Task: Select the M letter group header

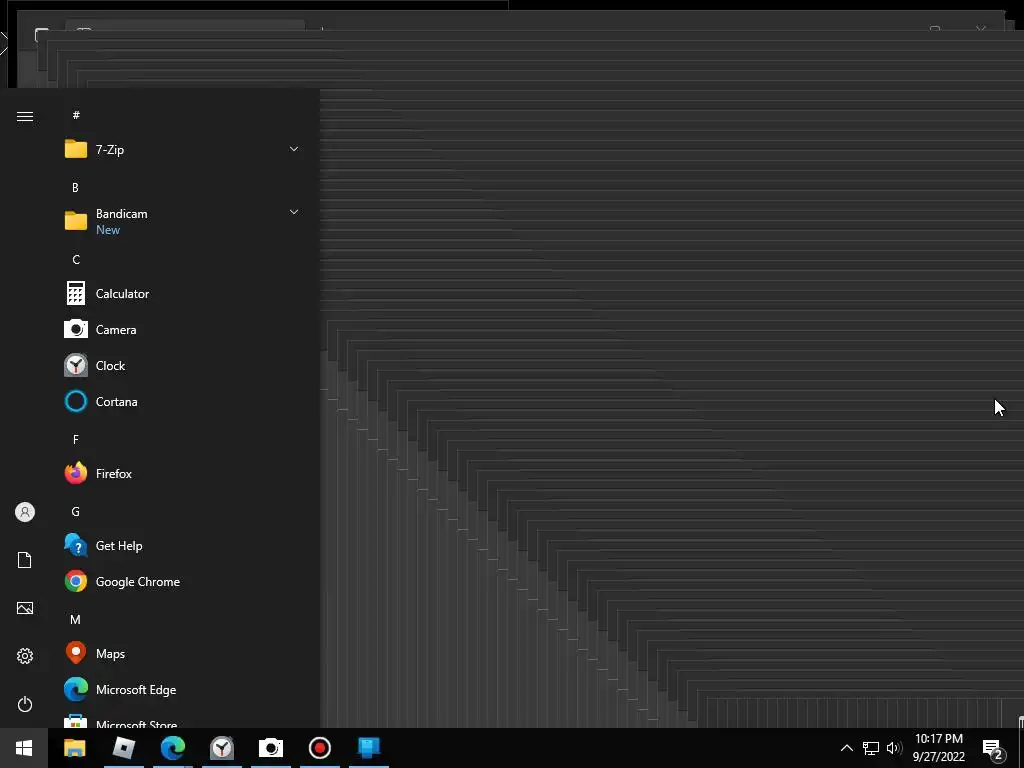Action: [x=76, y=620]
